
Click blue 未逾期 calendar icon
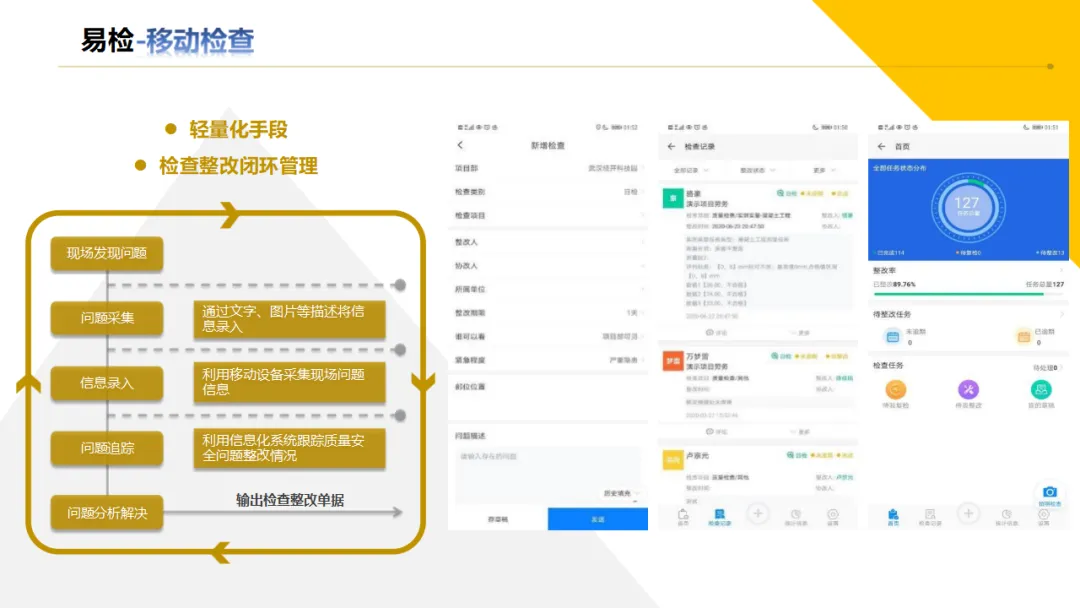coord(893,336)
